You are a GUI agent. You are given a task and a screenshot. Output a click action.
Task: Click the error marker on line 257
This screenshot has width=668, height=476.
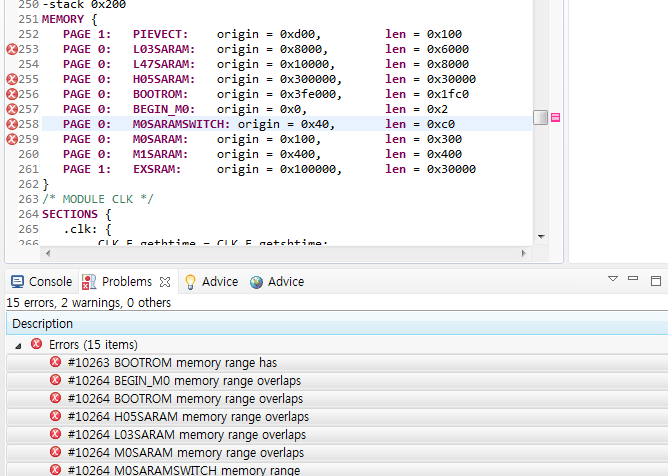click(12, 110)
